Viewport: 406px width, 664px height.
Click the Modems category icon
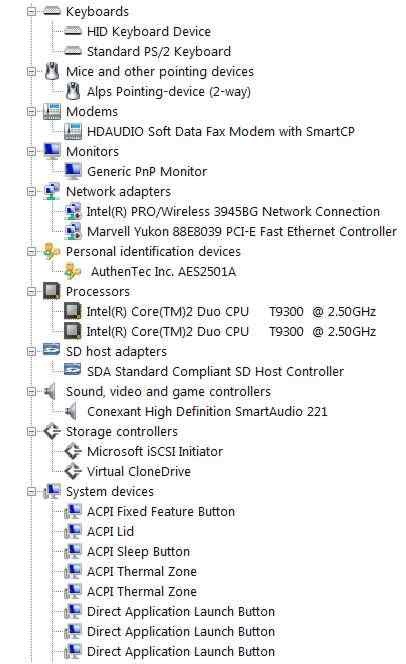(x=52, y=111)
